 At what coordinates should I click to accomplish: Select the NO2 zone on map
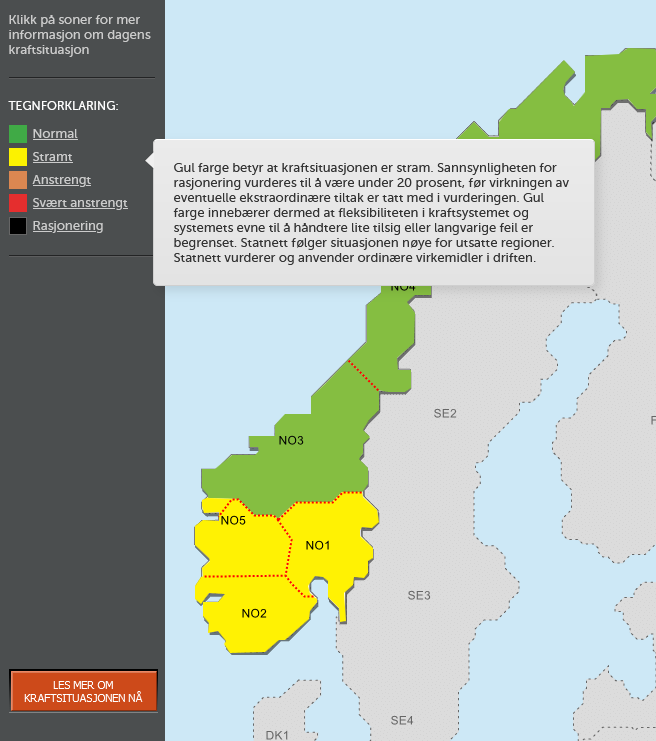point(254,613)
